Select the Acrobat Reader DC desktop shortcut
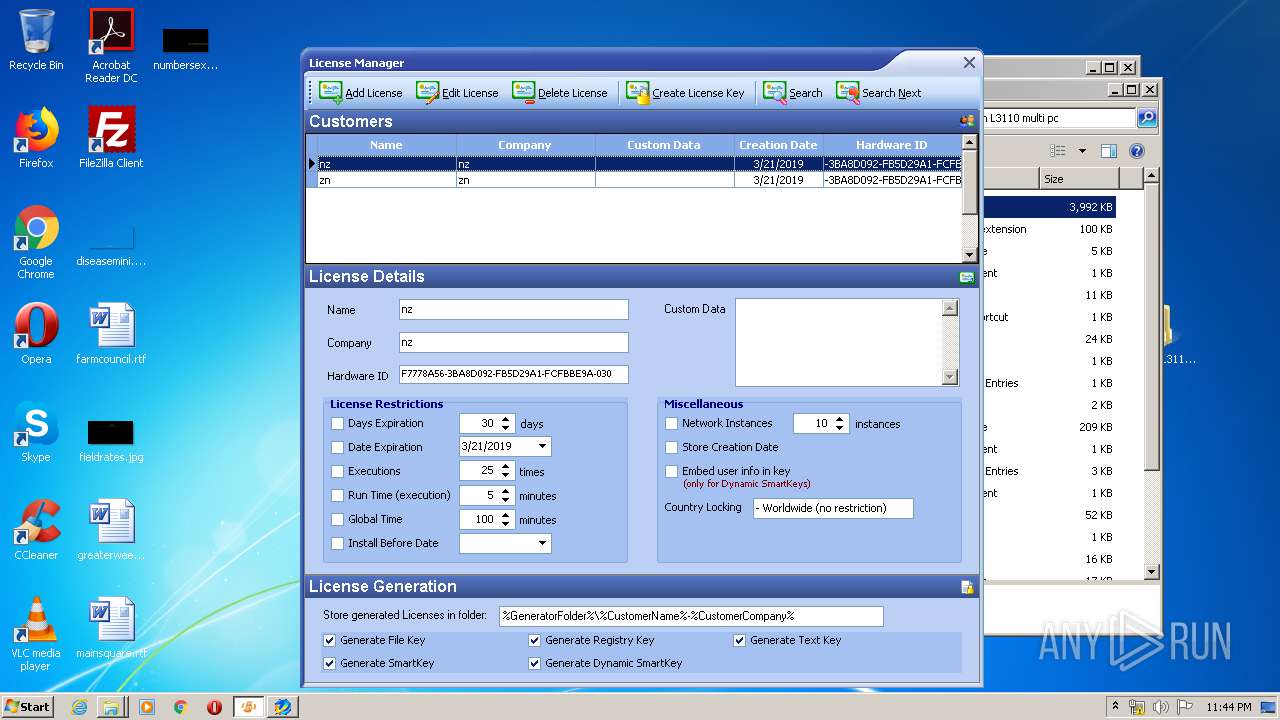 coord(111,46)
